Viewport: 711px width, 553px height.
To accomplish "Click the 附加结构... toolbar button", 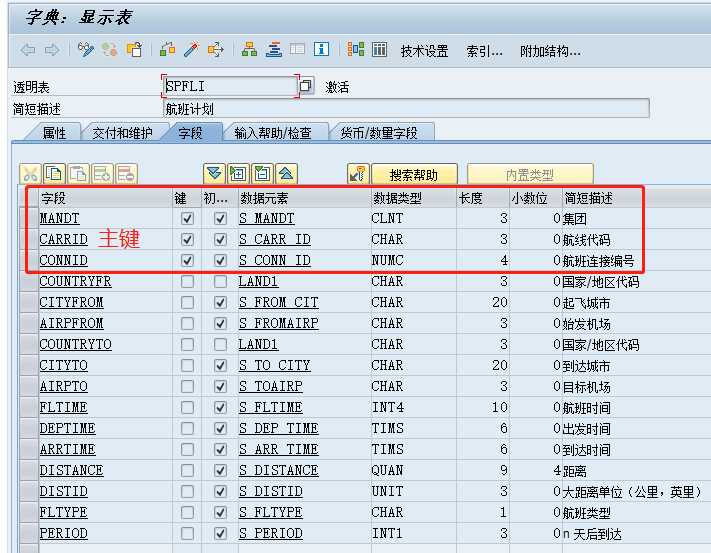I will pyautogui.click(x=550, y=51).
